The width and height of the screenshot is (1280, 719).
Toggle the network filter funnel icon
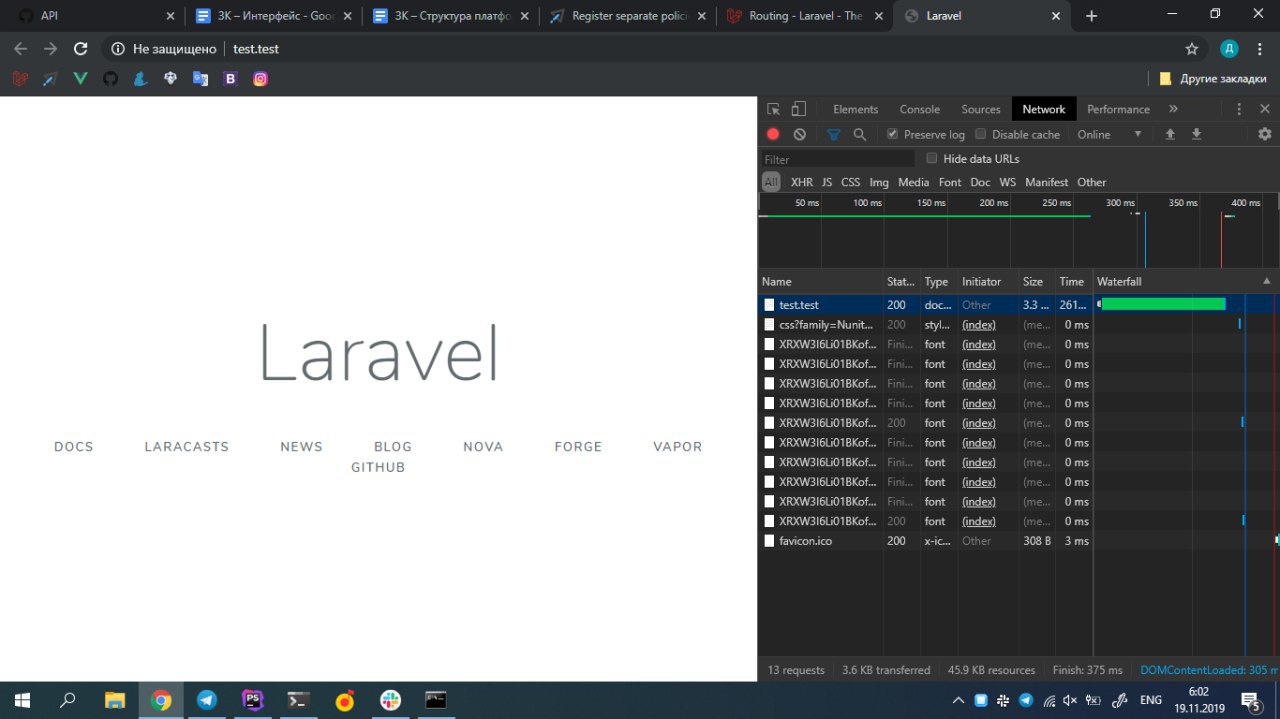click(x=834, y=134)
